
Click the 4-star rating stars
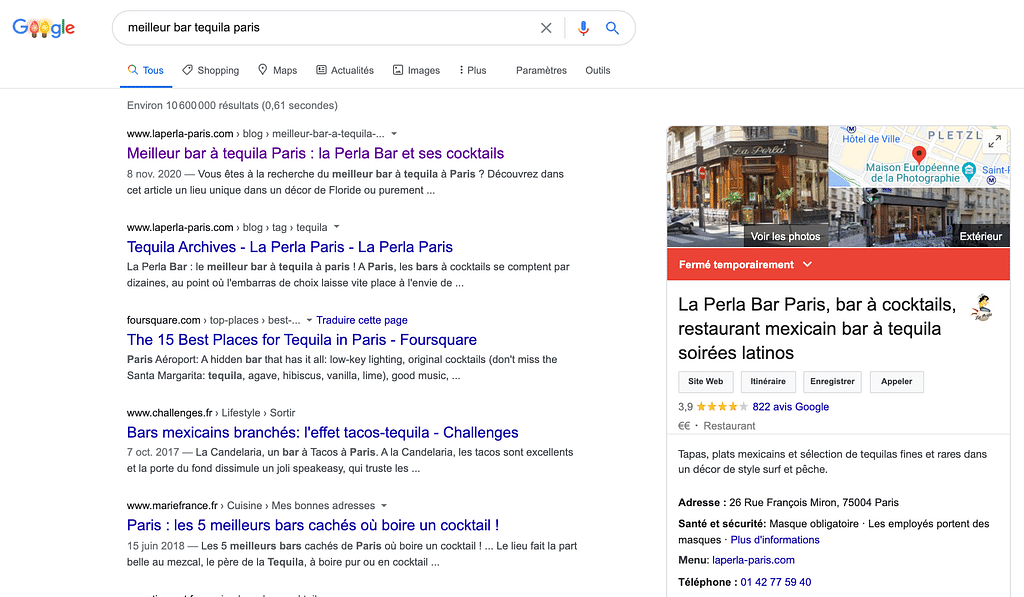pyautogui.click(x=721, y=407)
